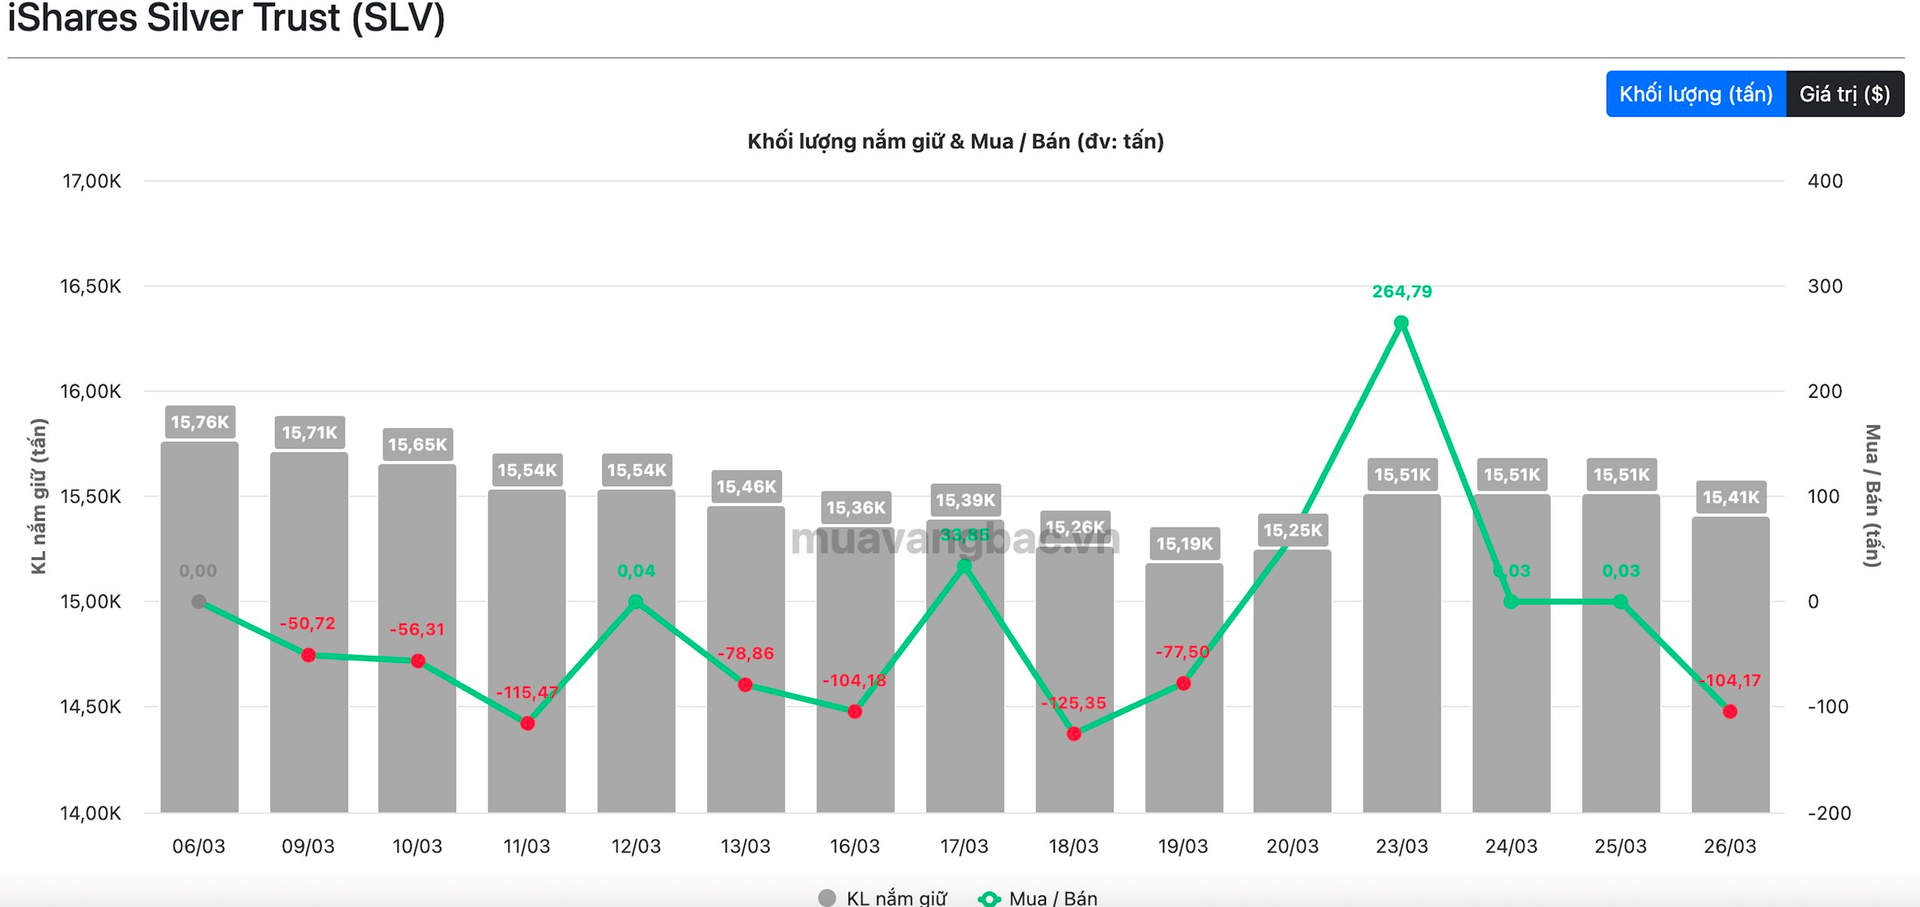The height and width of the screenshot is (907, 1920).
Task: Click the green Mua / Bán legend marker
Action: click(x=989, y=898)
